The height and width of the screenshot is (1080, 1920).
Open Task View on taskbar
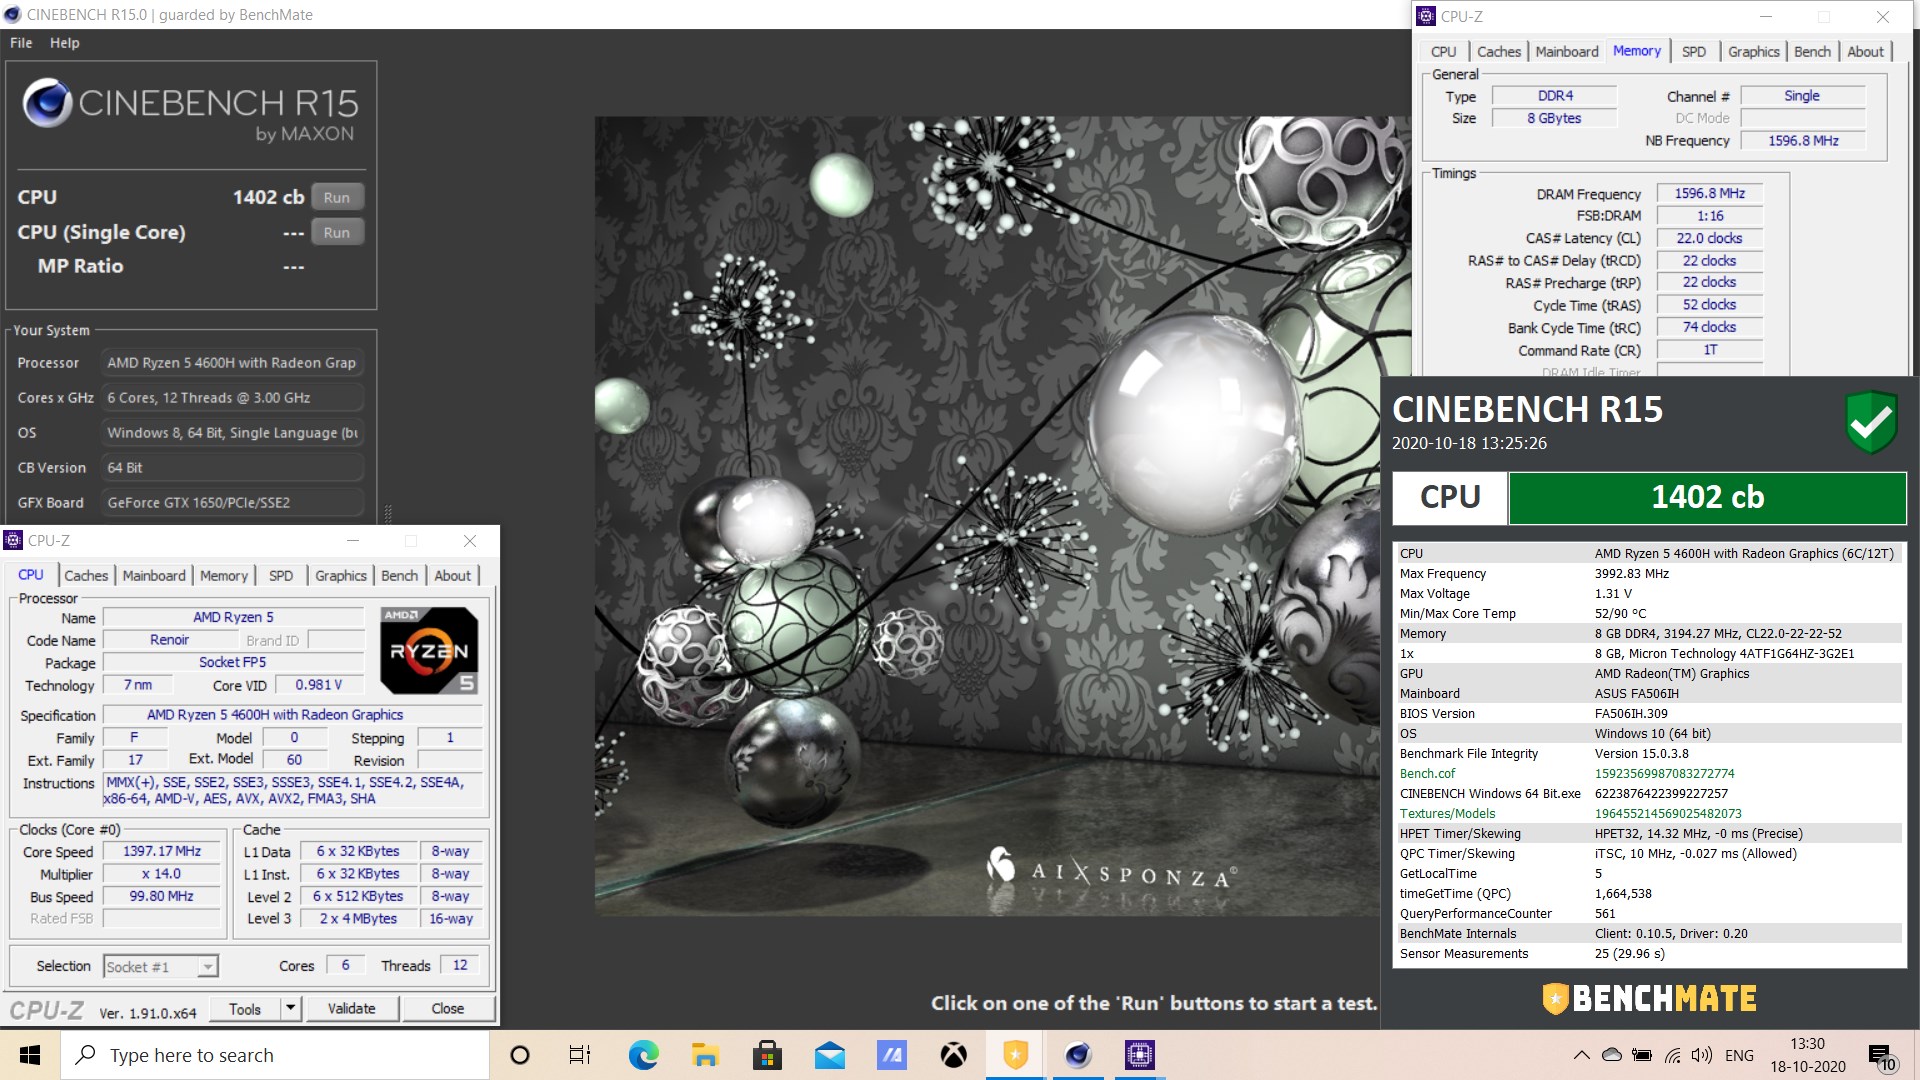point(580,1055)
